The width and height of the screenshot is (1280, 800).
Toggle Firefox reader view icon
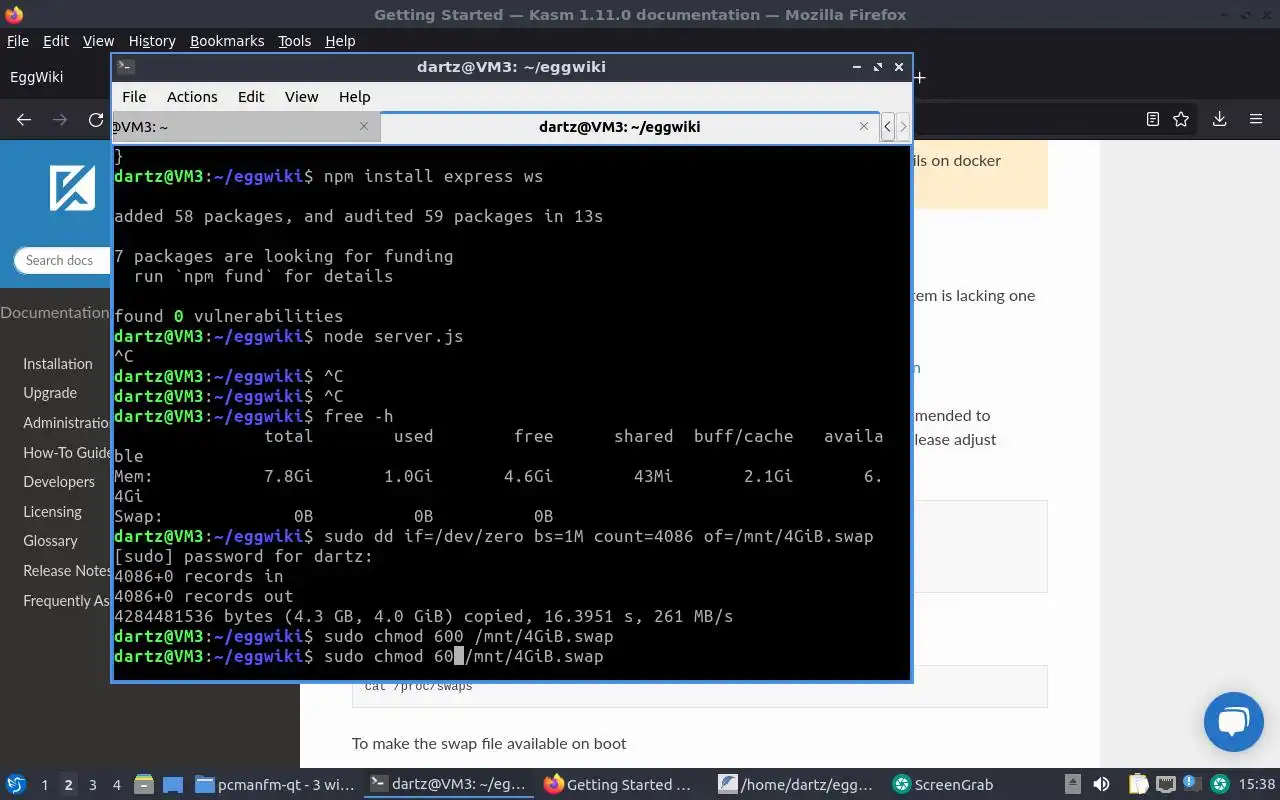coord(1152,119)
